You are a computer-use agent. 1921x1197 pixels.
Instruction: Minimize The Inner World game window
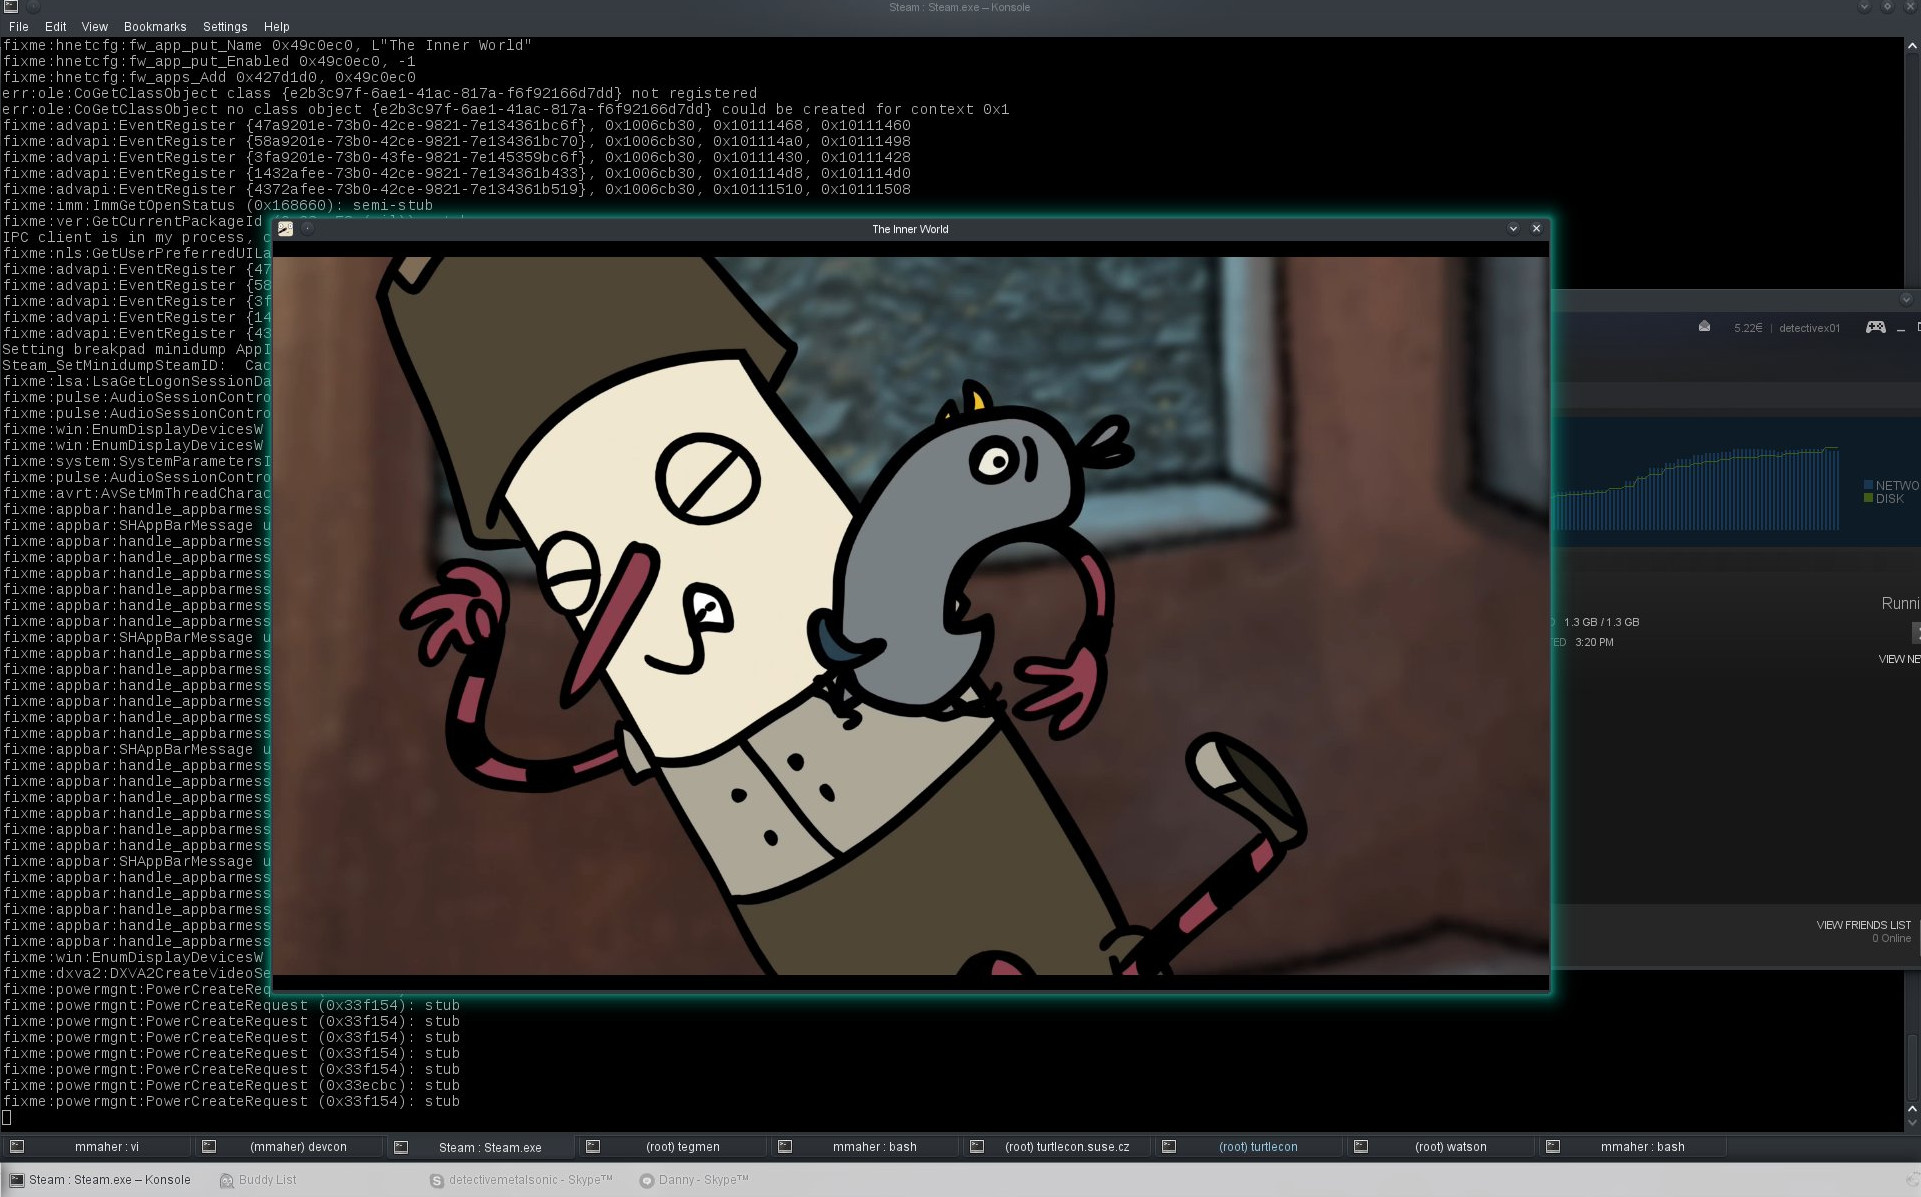point(1513,229)
